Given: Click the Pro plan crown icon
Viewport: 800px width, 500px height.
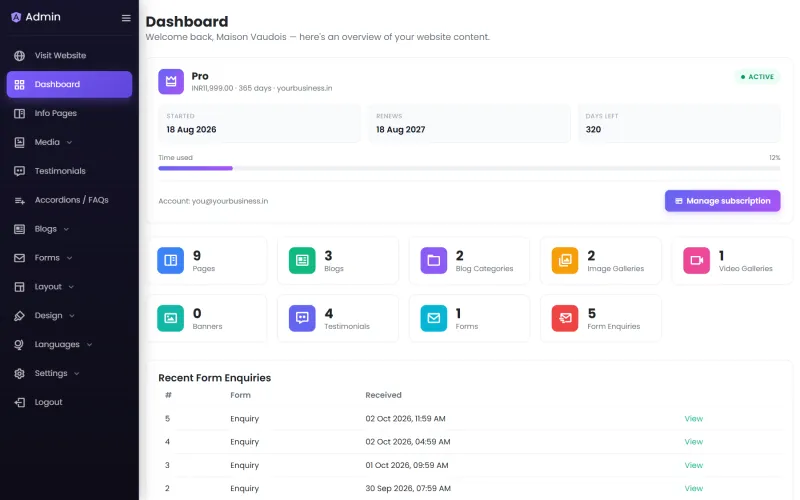Looking at the screenshot, I should point(171,82).
